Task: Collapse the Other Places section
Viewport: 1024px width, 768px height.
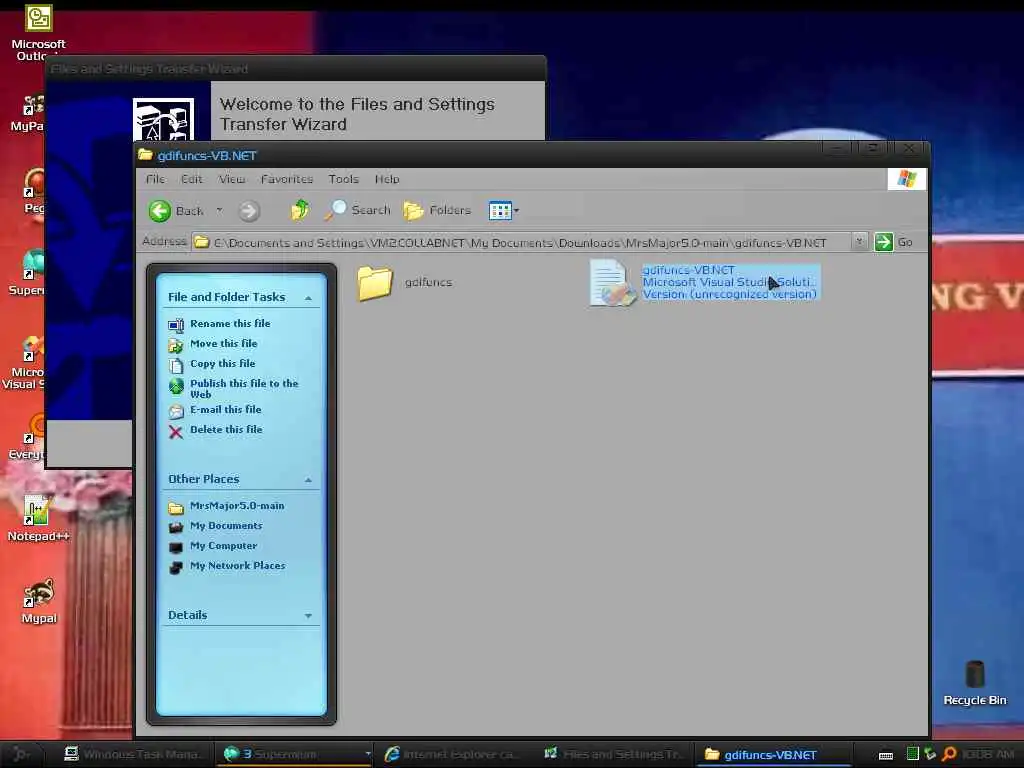Action: (x=308, y=480)
